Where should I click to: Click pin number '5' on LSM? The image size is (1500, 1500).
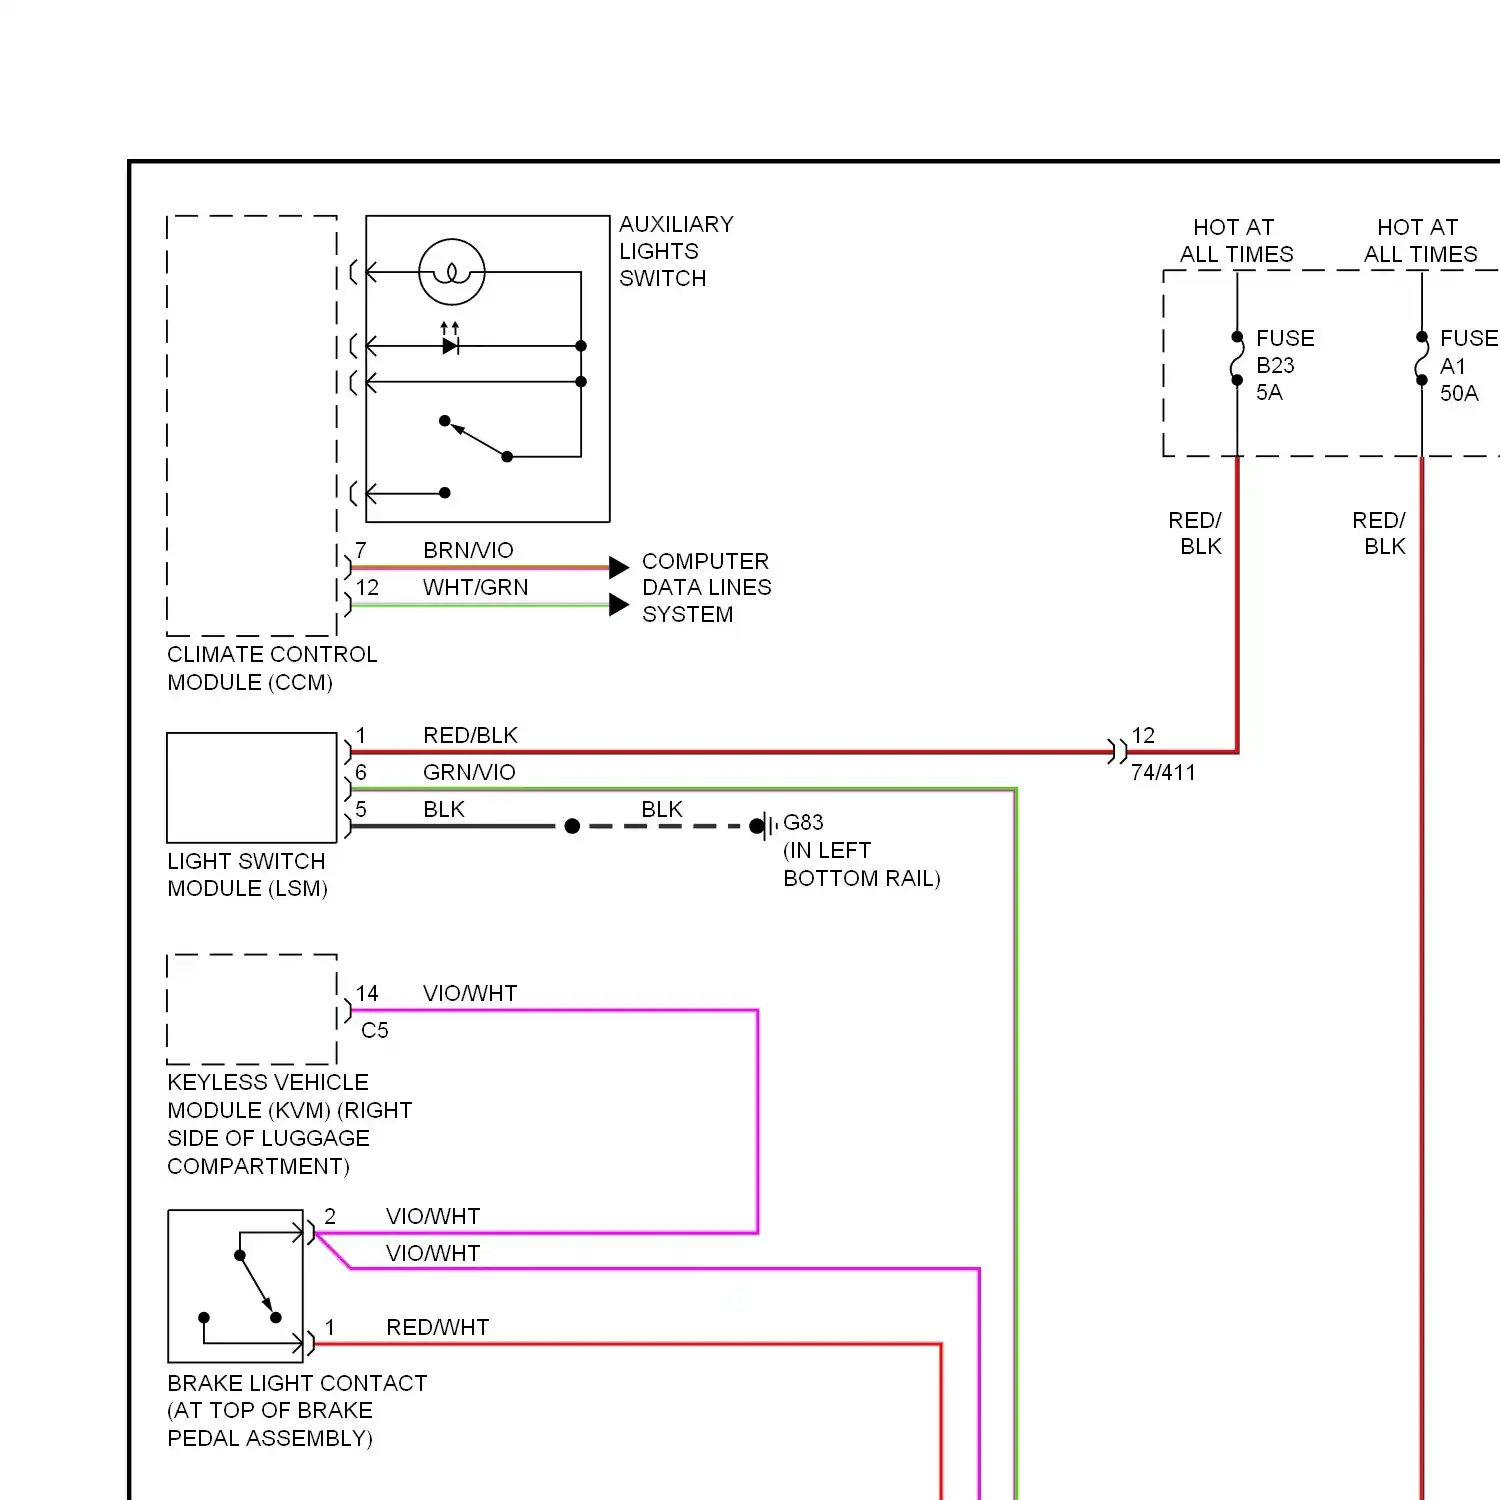361,809
